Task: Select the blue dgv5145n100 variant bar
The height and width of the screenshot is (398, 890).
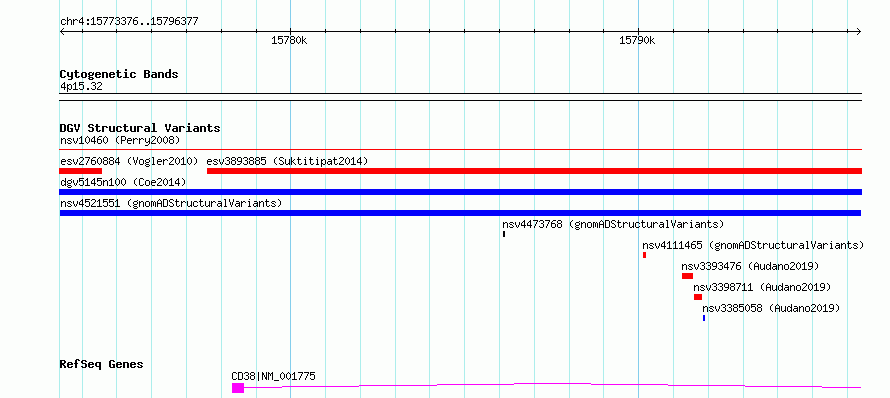Action: pos(461,192)
